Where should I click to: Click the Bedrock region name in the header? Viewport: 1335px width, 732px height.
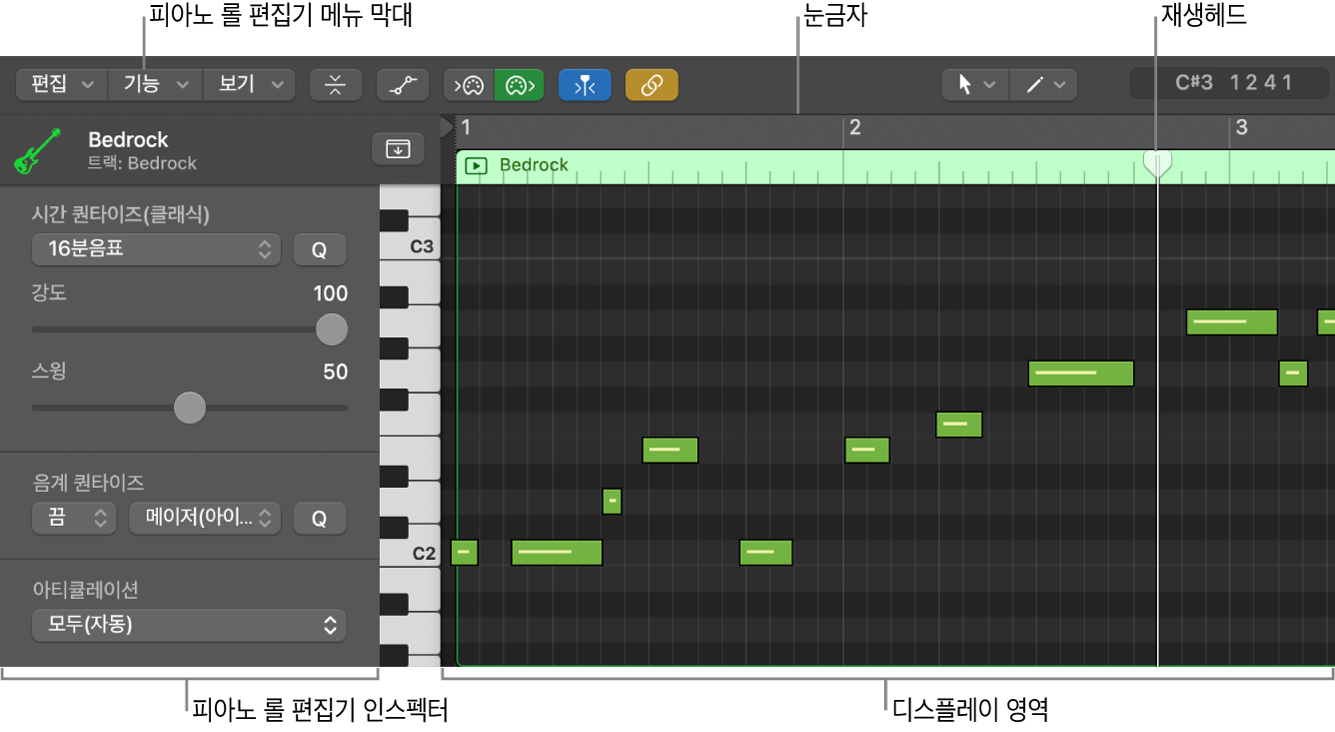pyautogui.click(x=534, y=165)
